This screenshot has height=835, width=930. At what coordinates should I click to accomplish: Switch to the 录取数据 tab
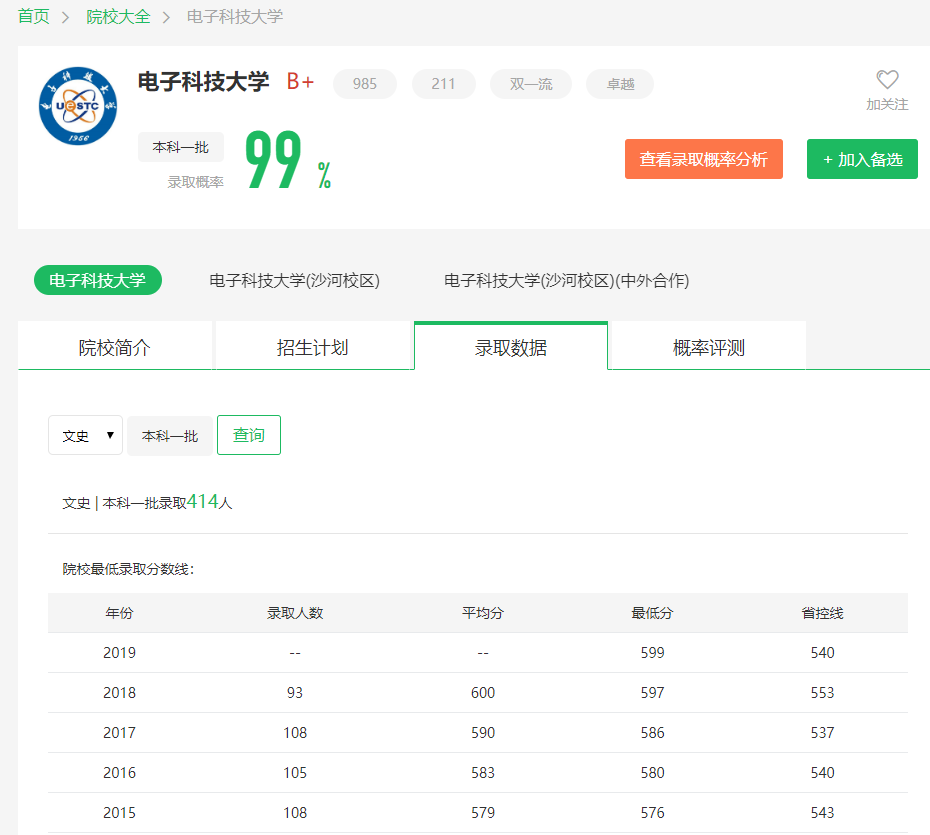(511, 346)
